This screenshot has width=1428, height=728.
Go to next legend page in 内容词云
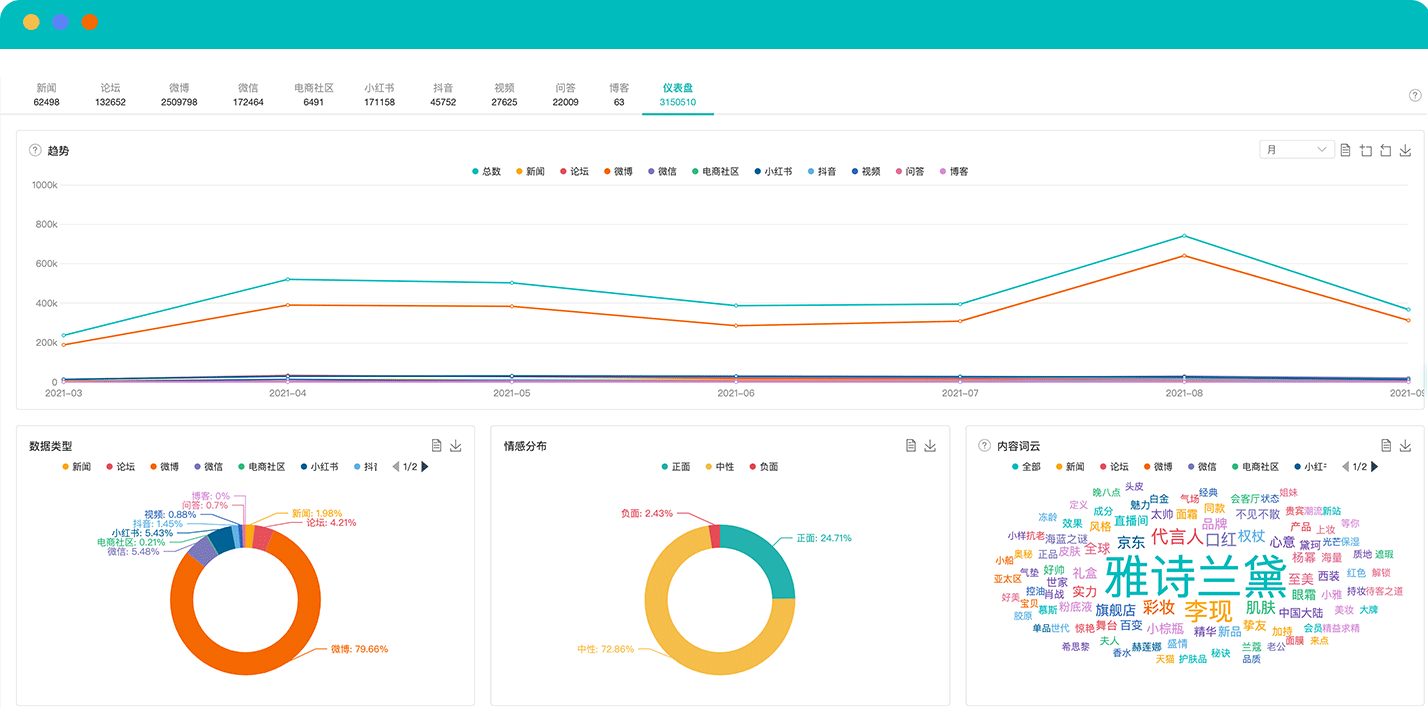1375,467
